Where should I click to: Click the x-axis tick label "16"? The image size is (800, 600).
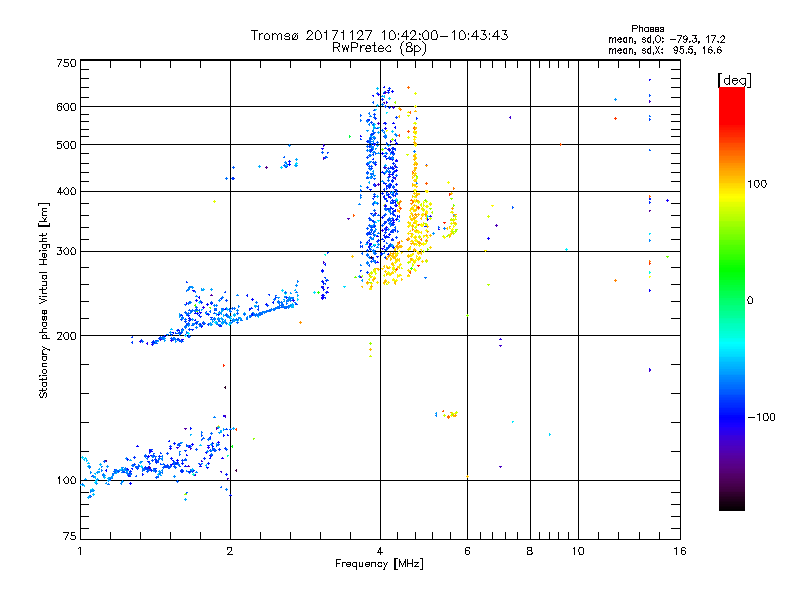[679, 551]
